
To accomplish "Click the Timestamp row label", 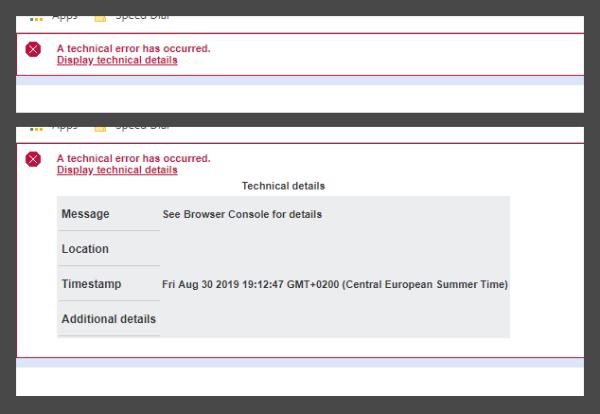I will (x=91, y=284).
